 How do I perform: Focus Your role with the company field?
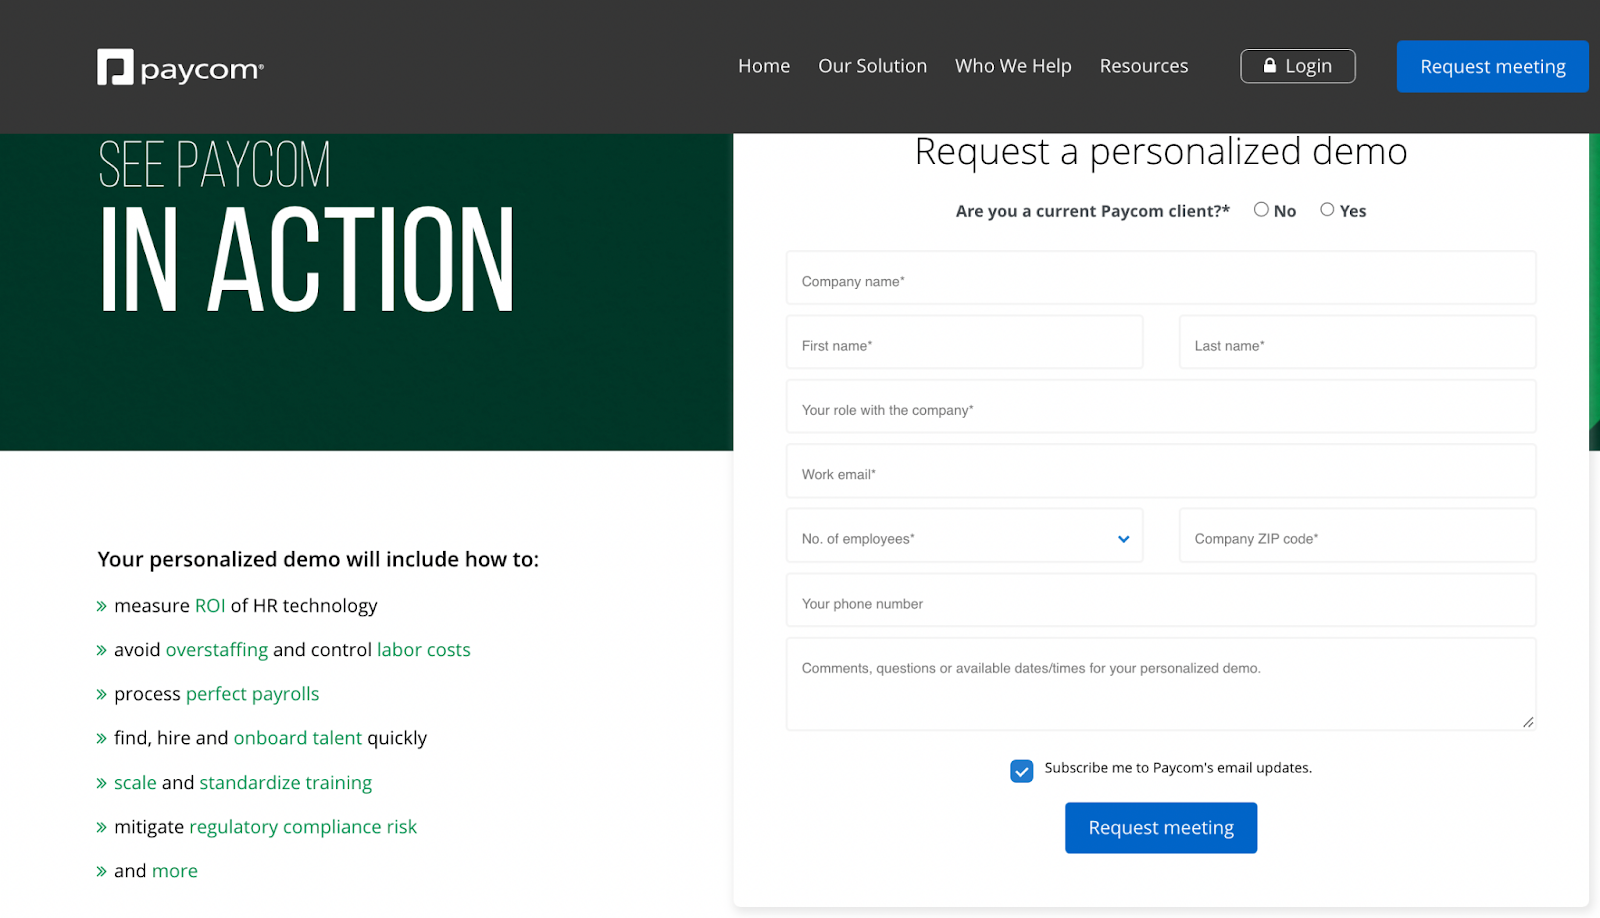coord(1161,407)
